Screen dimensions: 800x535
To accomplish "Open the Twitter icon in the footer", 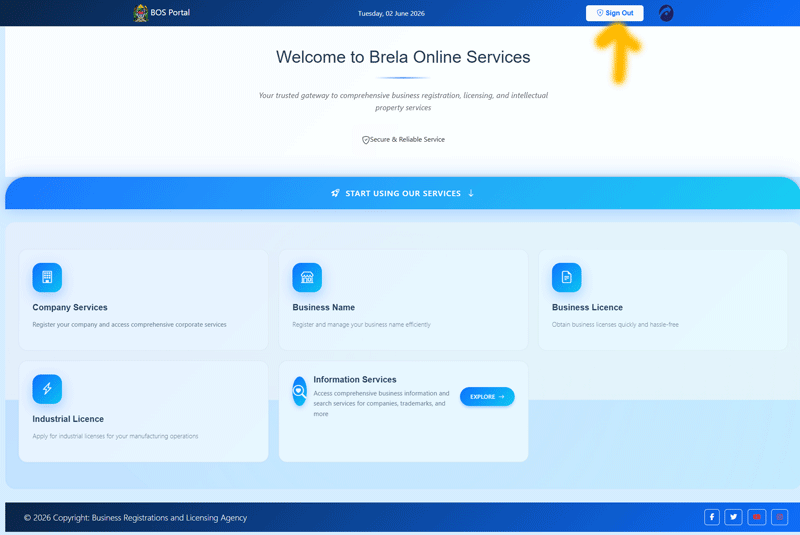I will coord(733,517).
